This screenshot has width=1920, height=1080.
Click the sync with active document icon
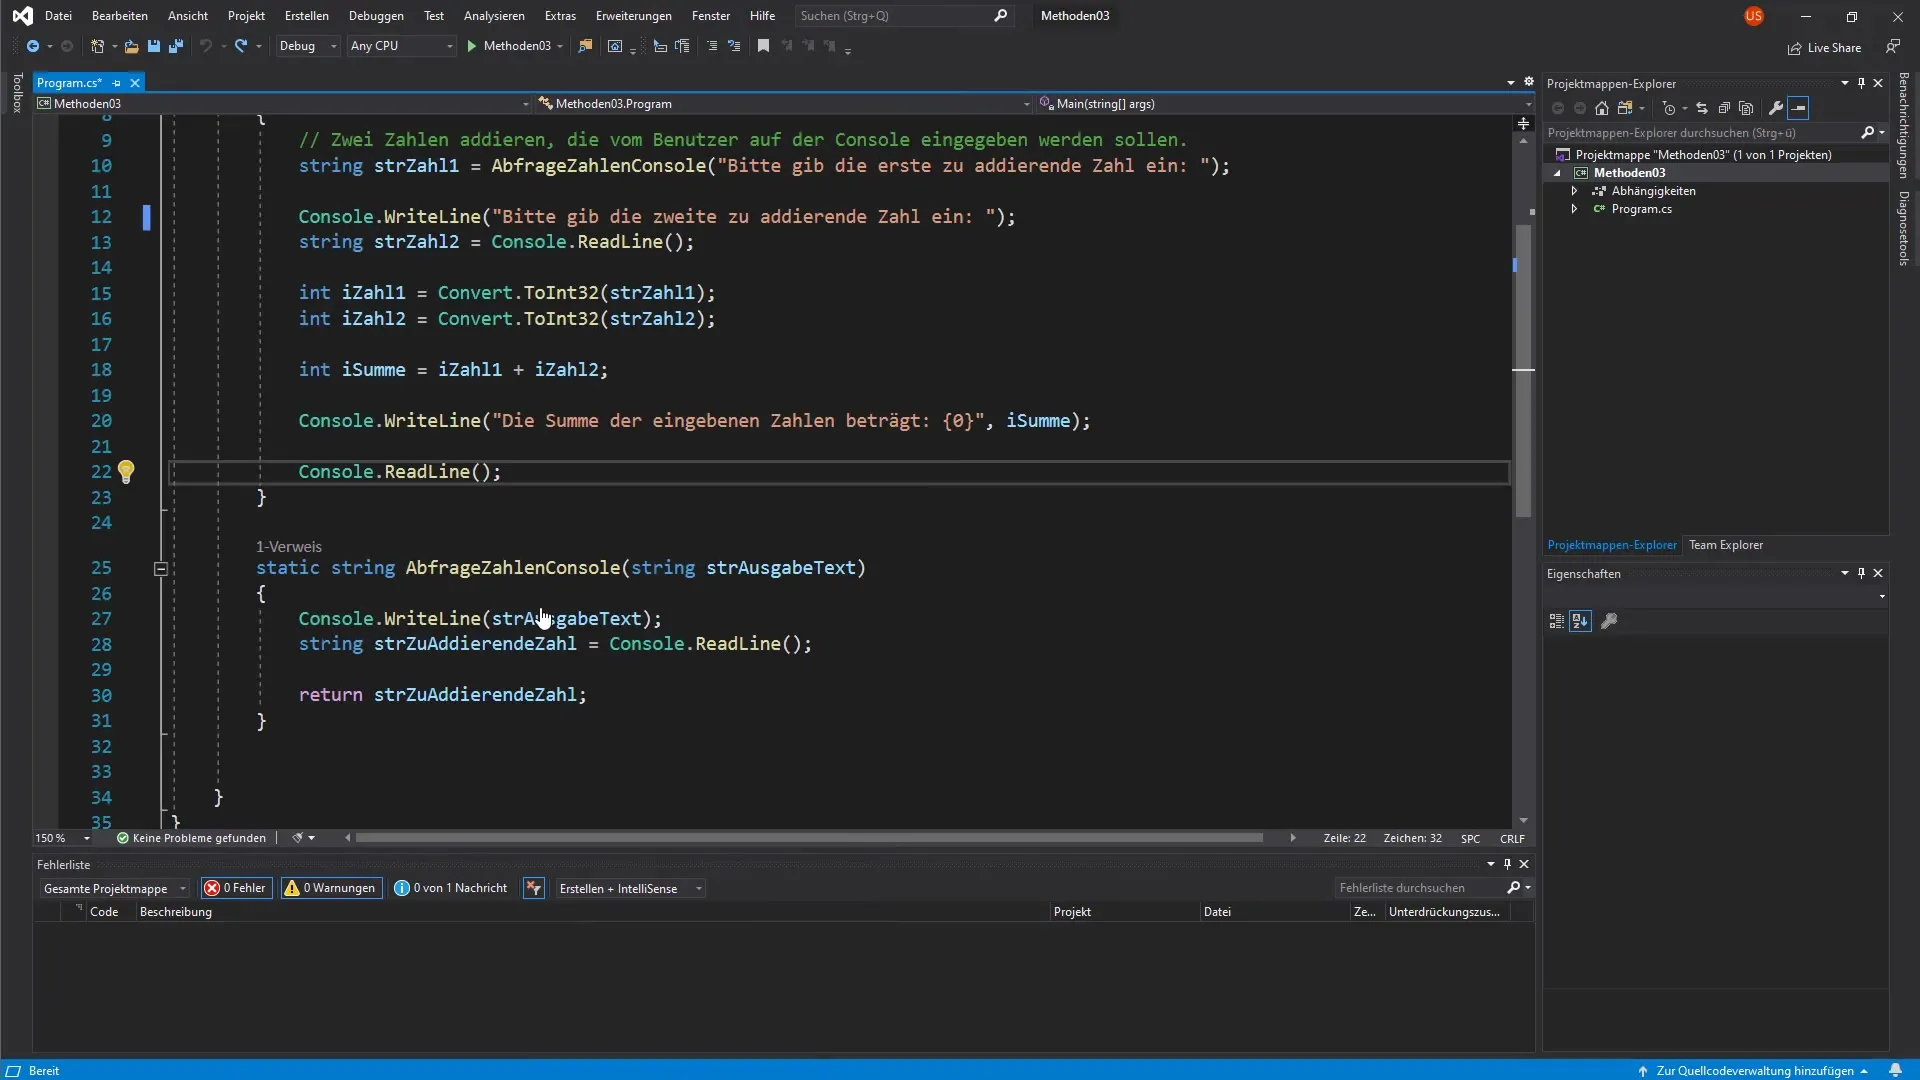coord(1702,108)
